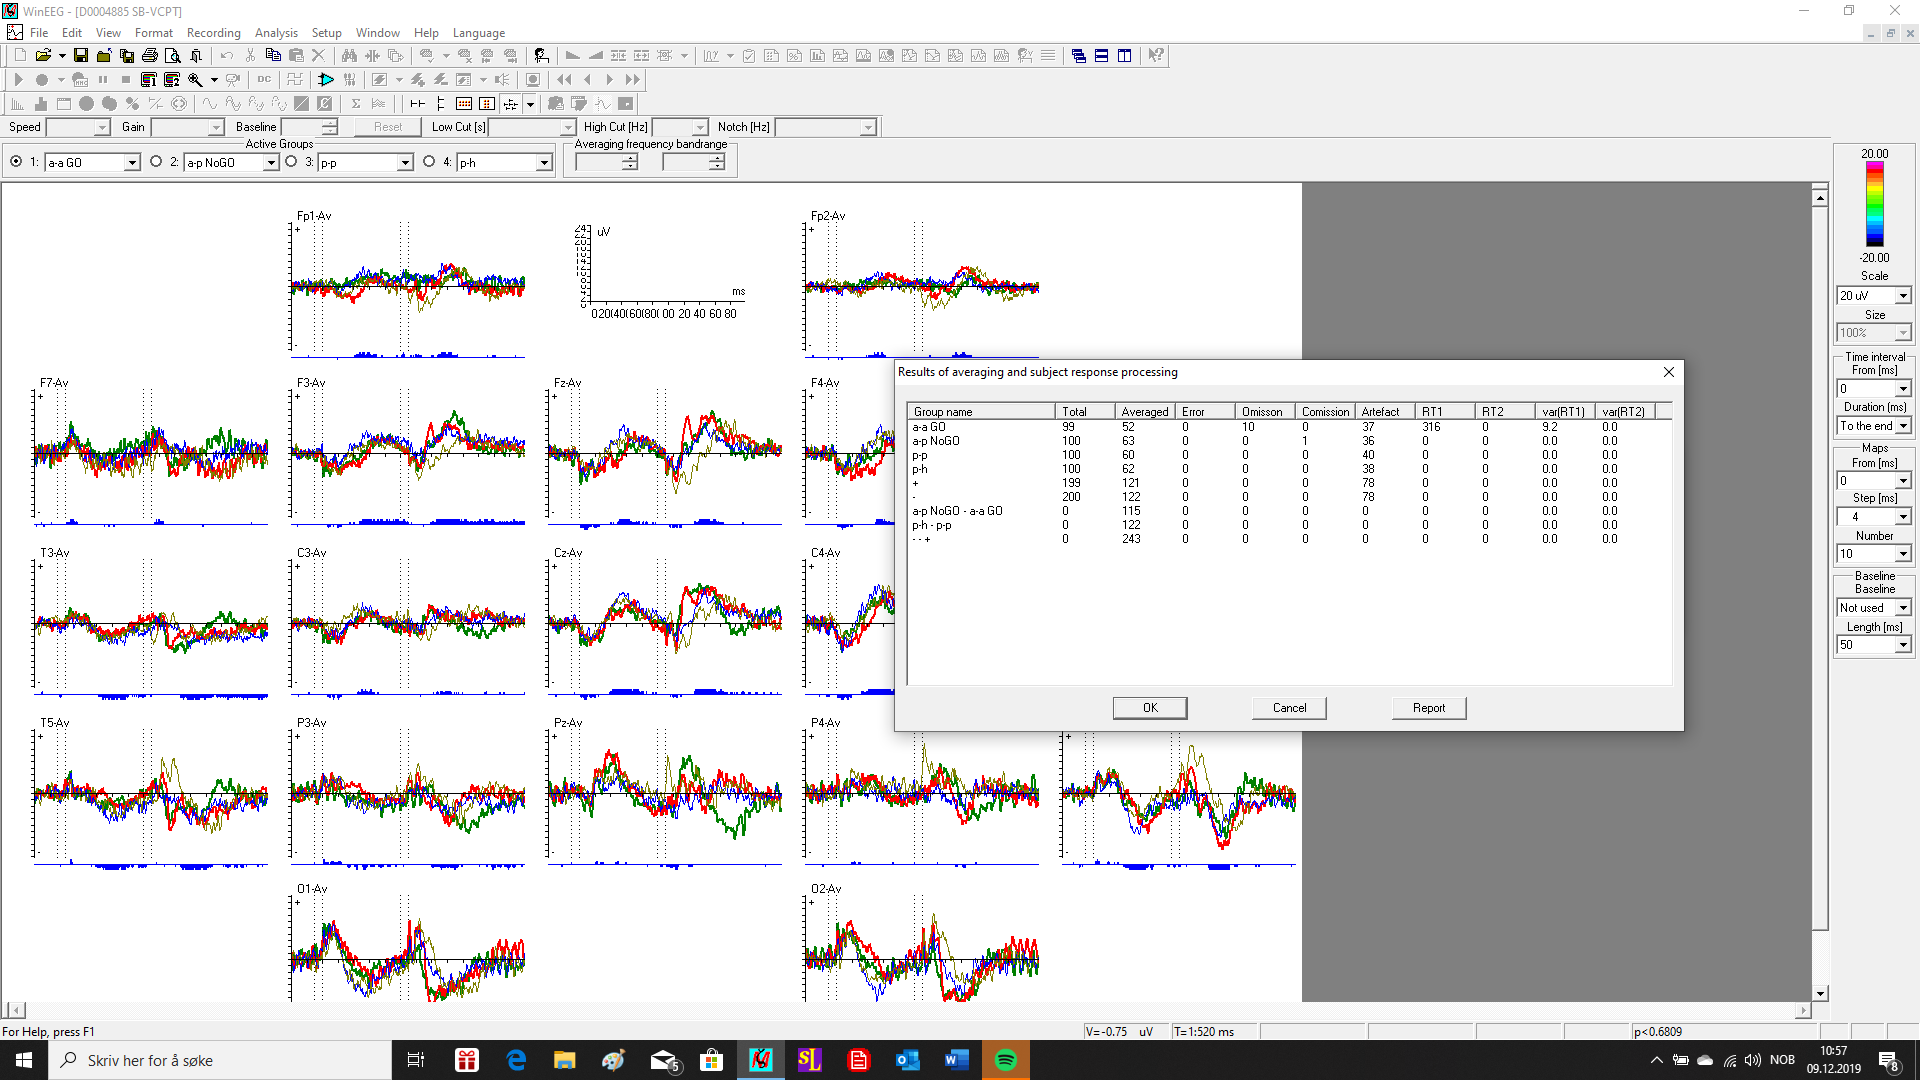
Task: Click the Print icon in toolbar
Action: click(150, 56)
